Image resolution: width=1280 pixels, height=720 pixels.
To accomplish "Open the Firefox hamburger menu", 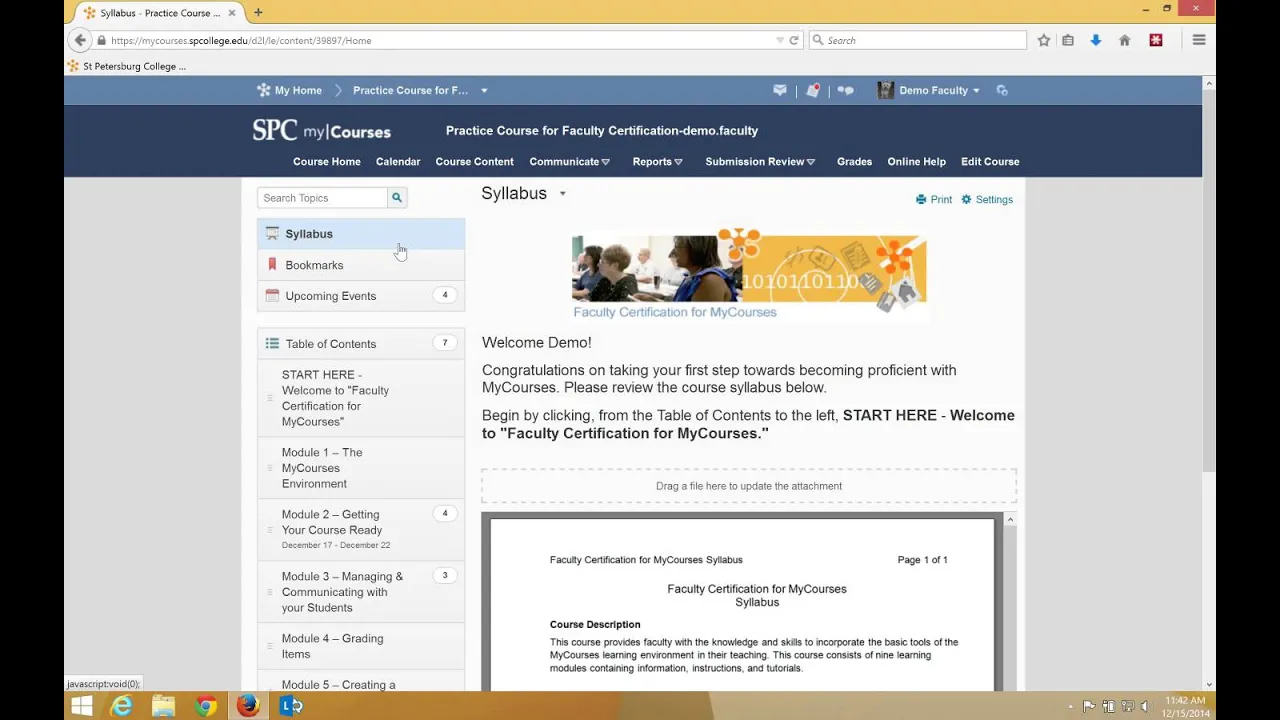I will click(1199, 40).
